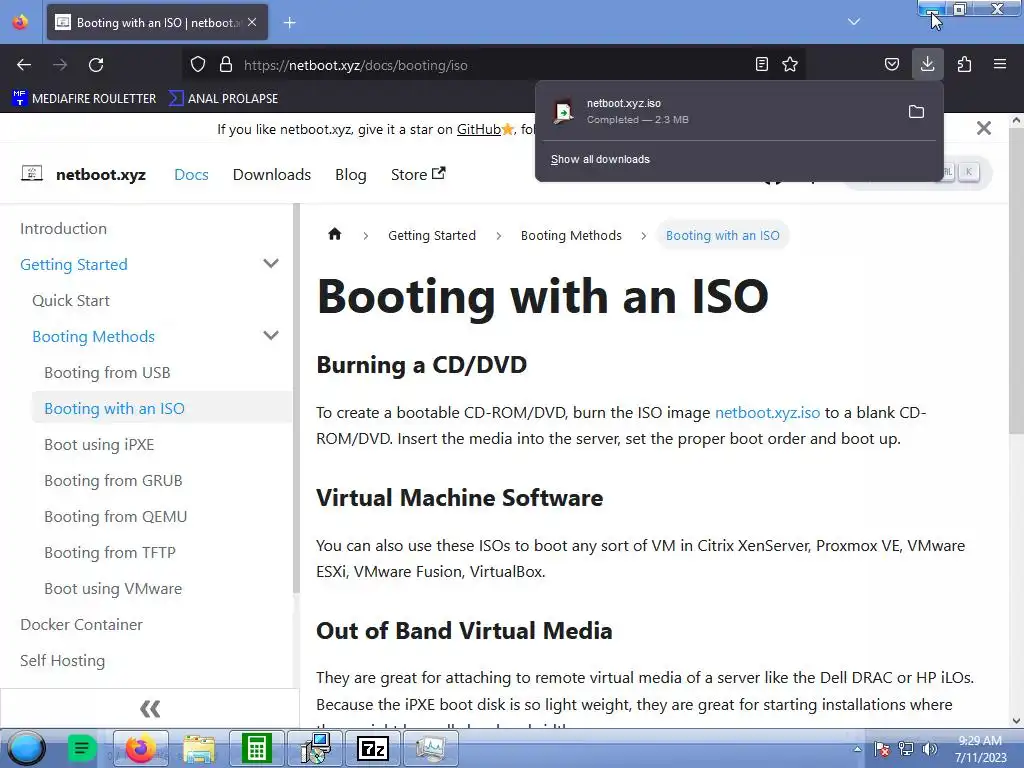Viewport: 1024px width, 768px height.
Task: Open Firefox from the taskbar
Action: [140, 748]
